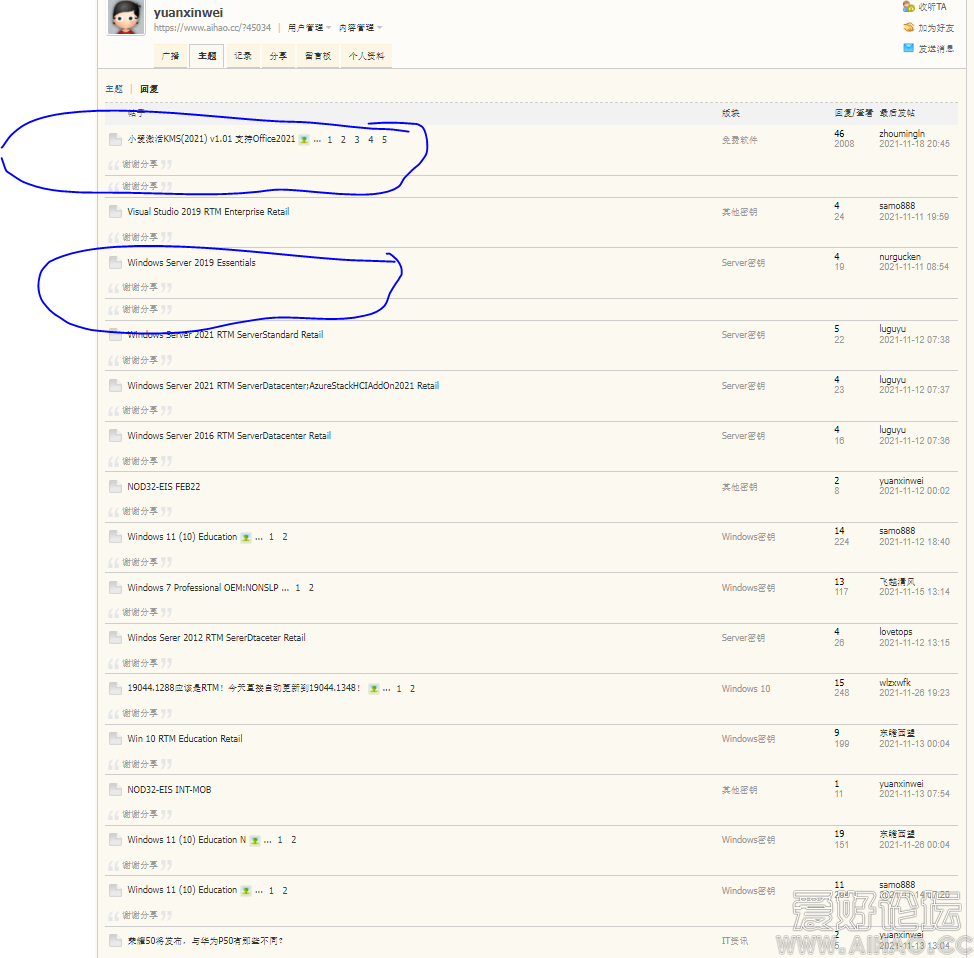This screenshot has width=974, height=958.
Task: Open Windows Server 2016 RTM ServerDatacenter Retail thread
Action: (229, 436)
